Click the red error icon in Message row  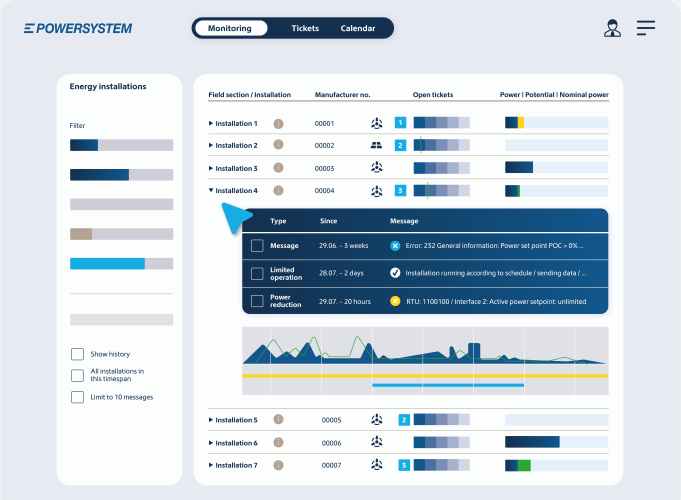[x=395, y=246]
